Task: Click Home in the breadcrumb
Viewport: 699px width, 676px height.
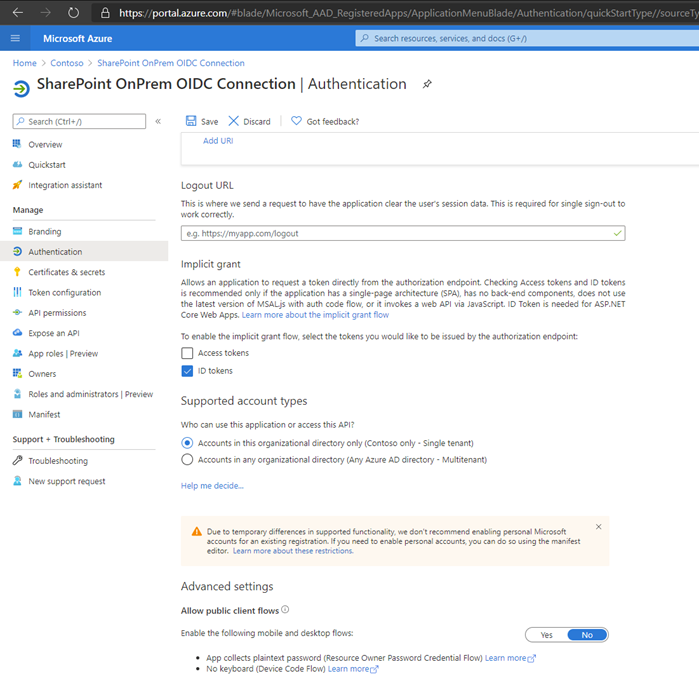Action: click(x=25, y=63)
